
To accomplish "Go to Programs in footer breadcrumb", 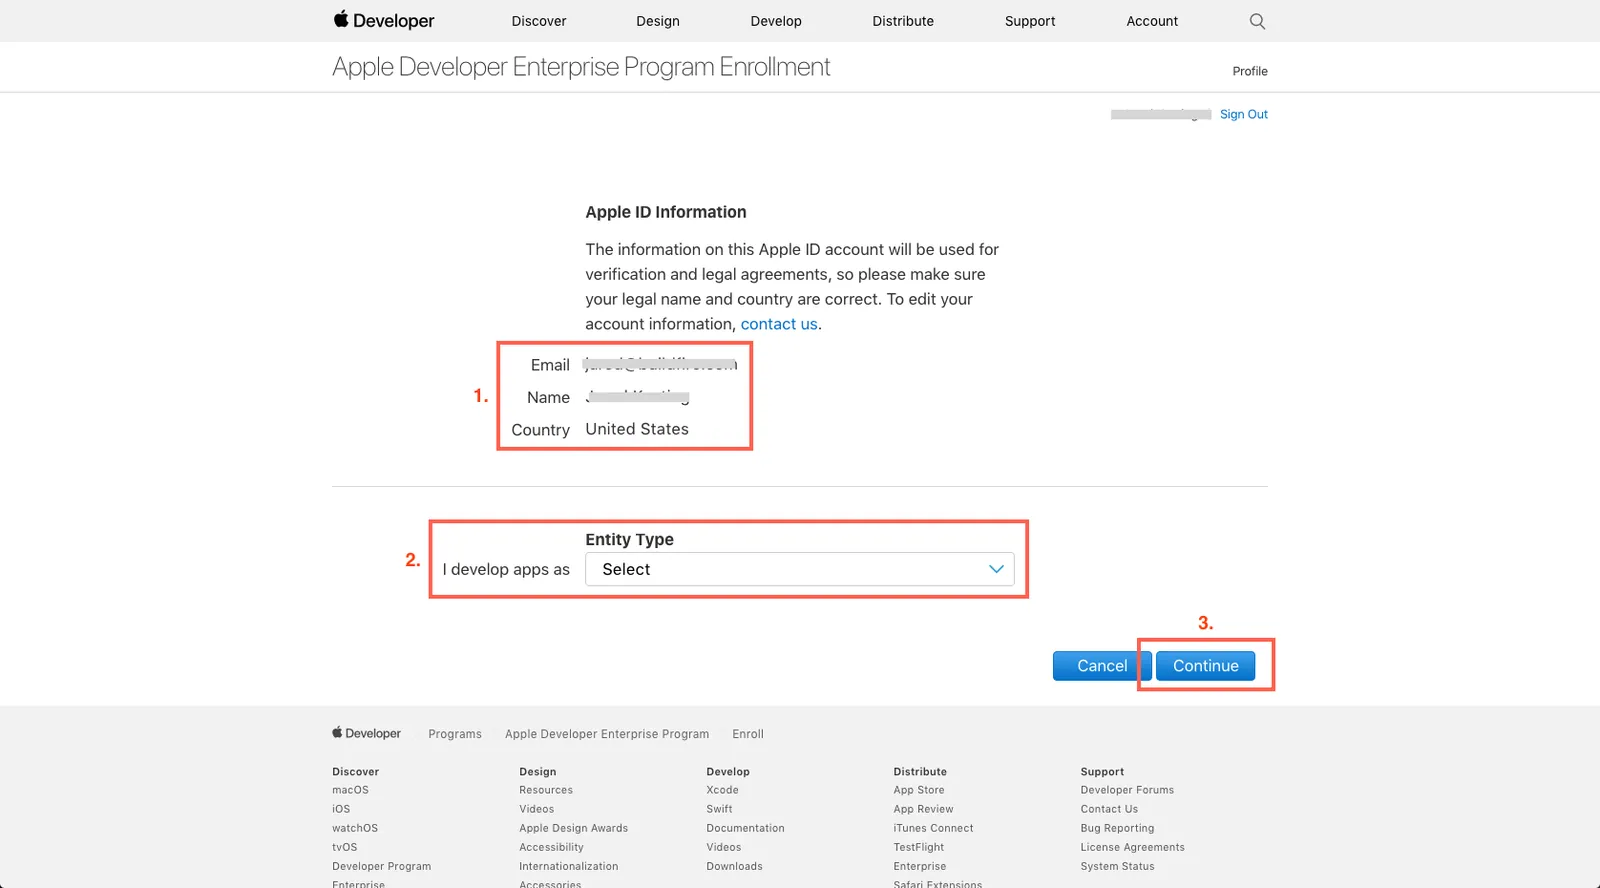I will click(455, 734).
